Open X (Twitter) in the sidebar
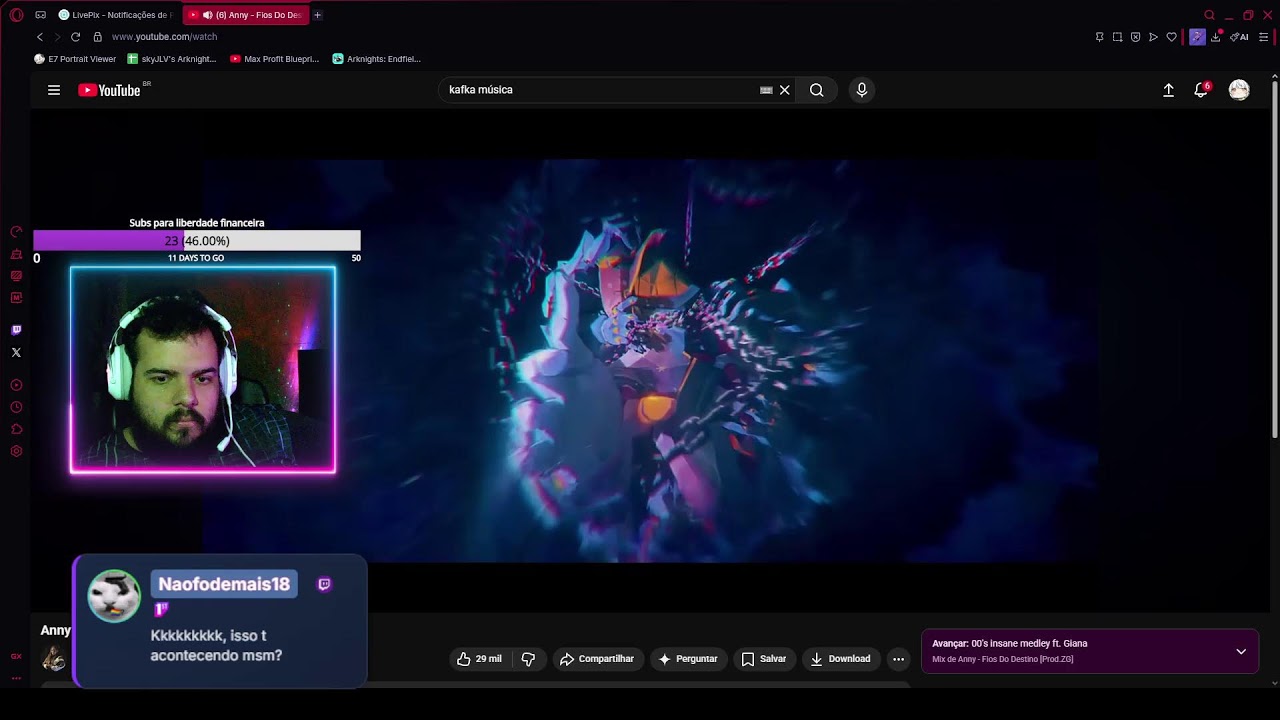 pos(16,352)
